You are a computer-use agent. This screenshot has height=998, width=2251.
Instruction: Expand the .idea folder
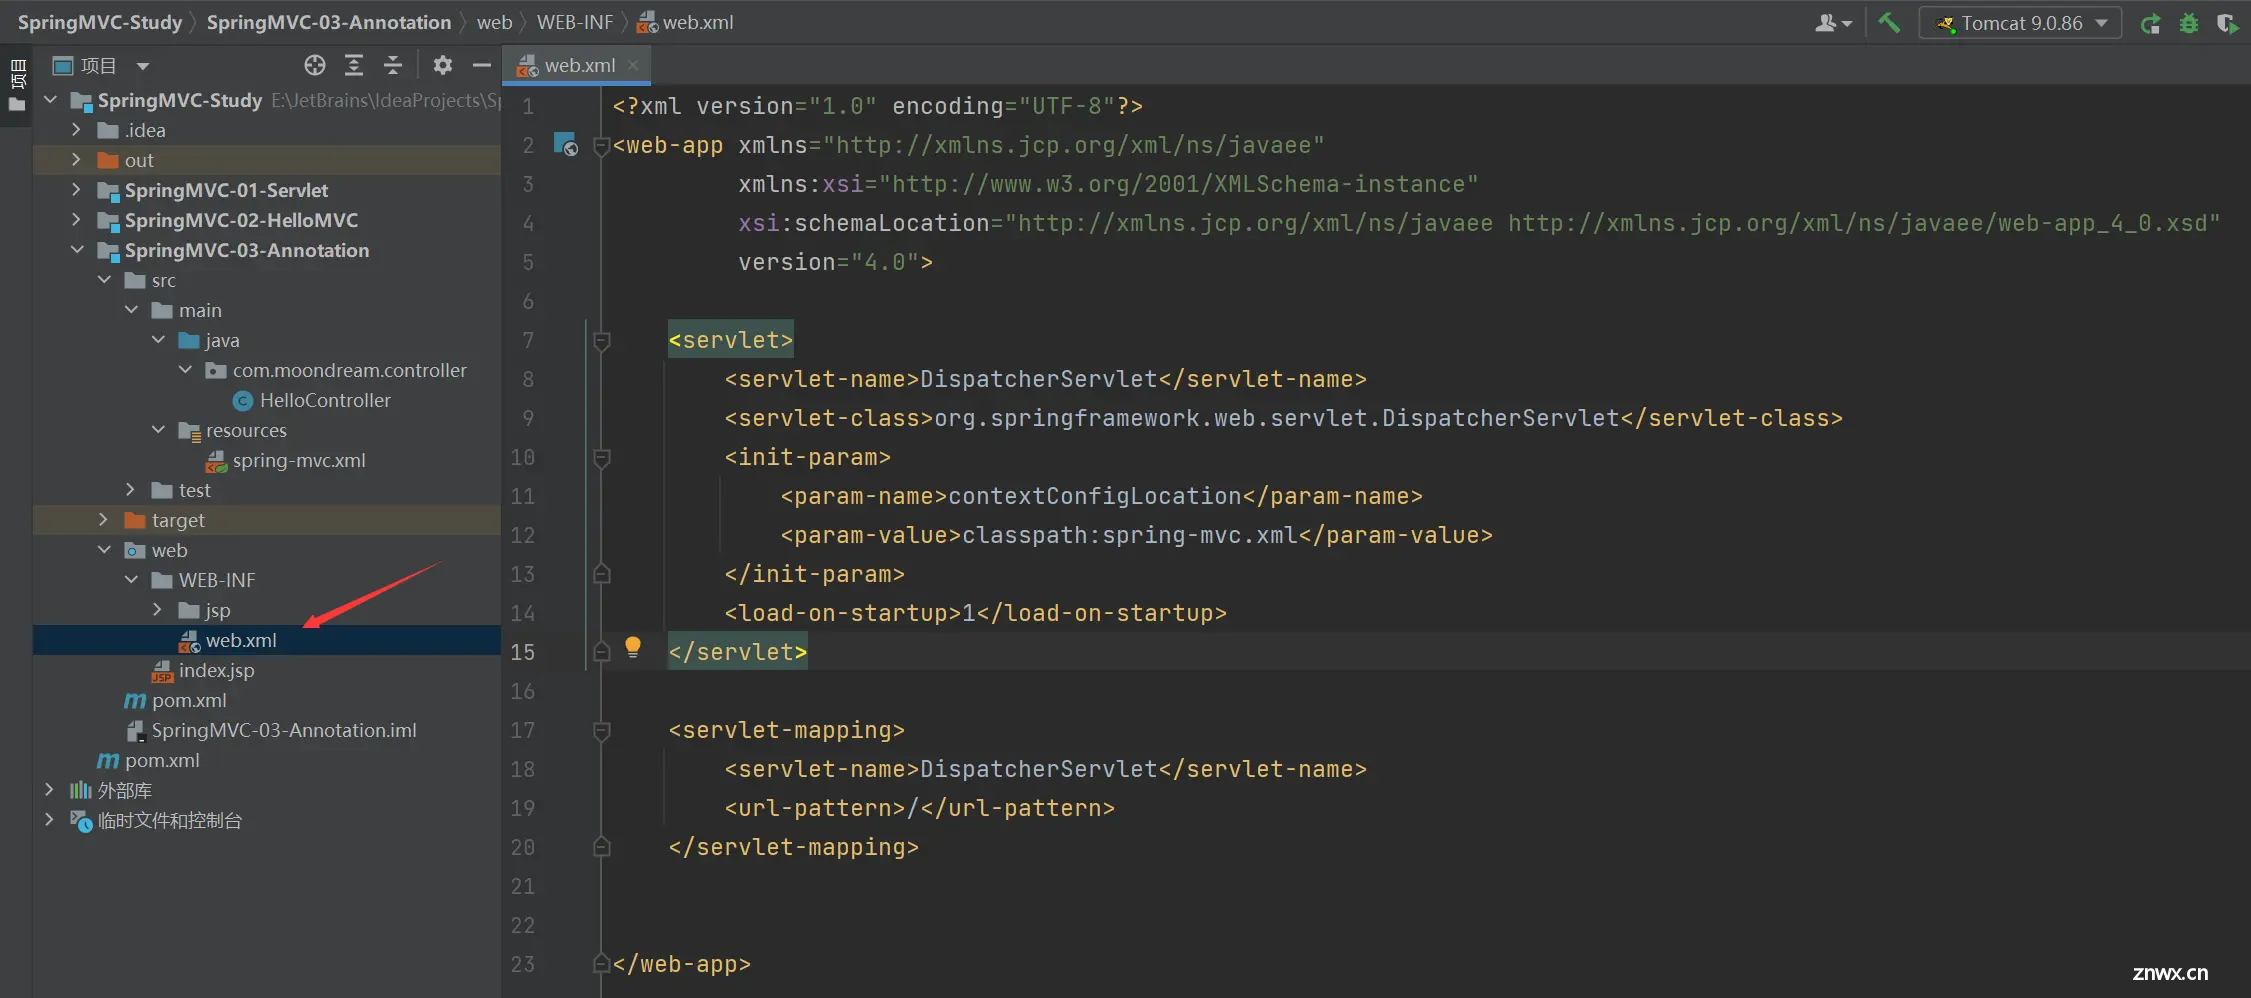click(77, 130)
